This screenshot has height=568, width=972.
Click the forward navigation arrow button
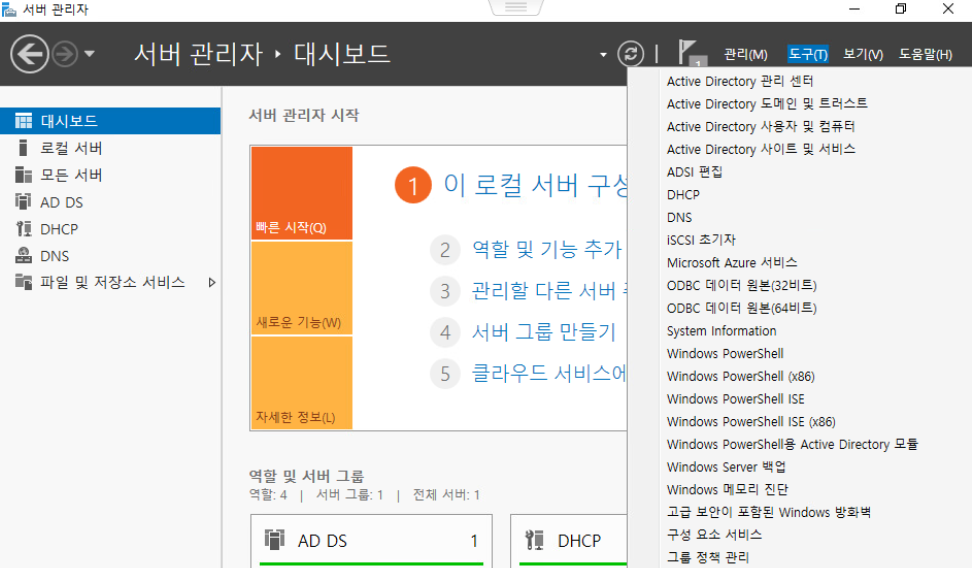point(64,54)
